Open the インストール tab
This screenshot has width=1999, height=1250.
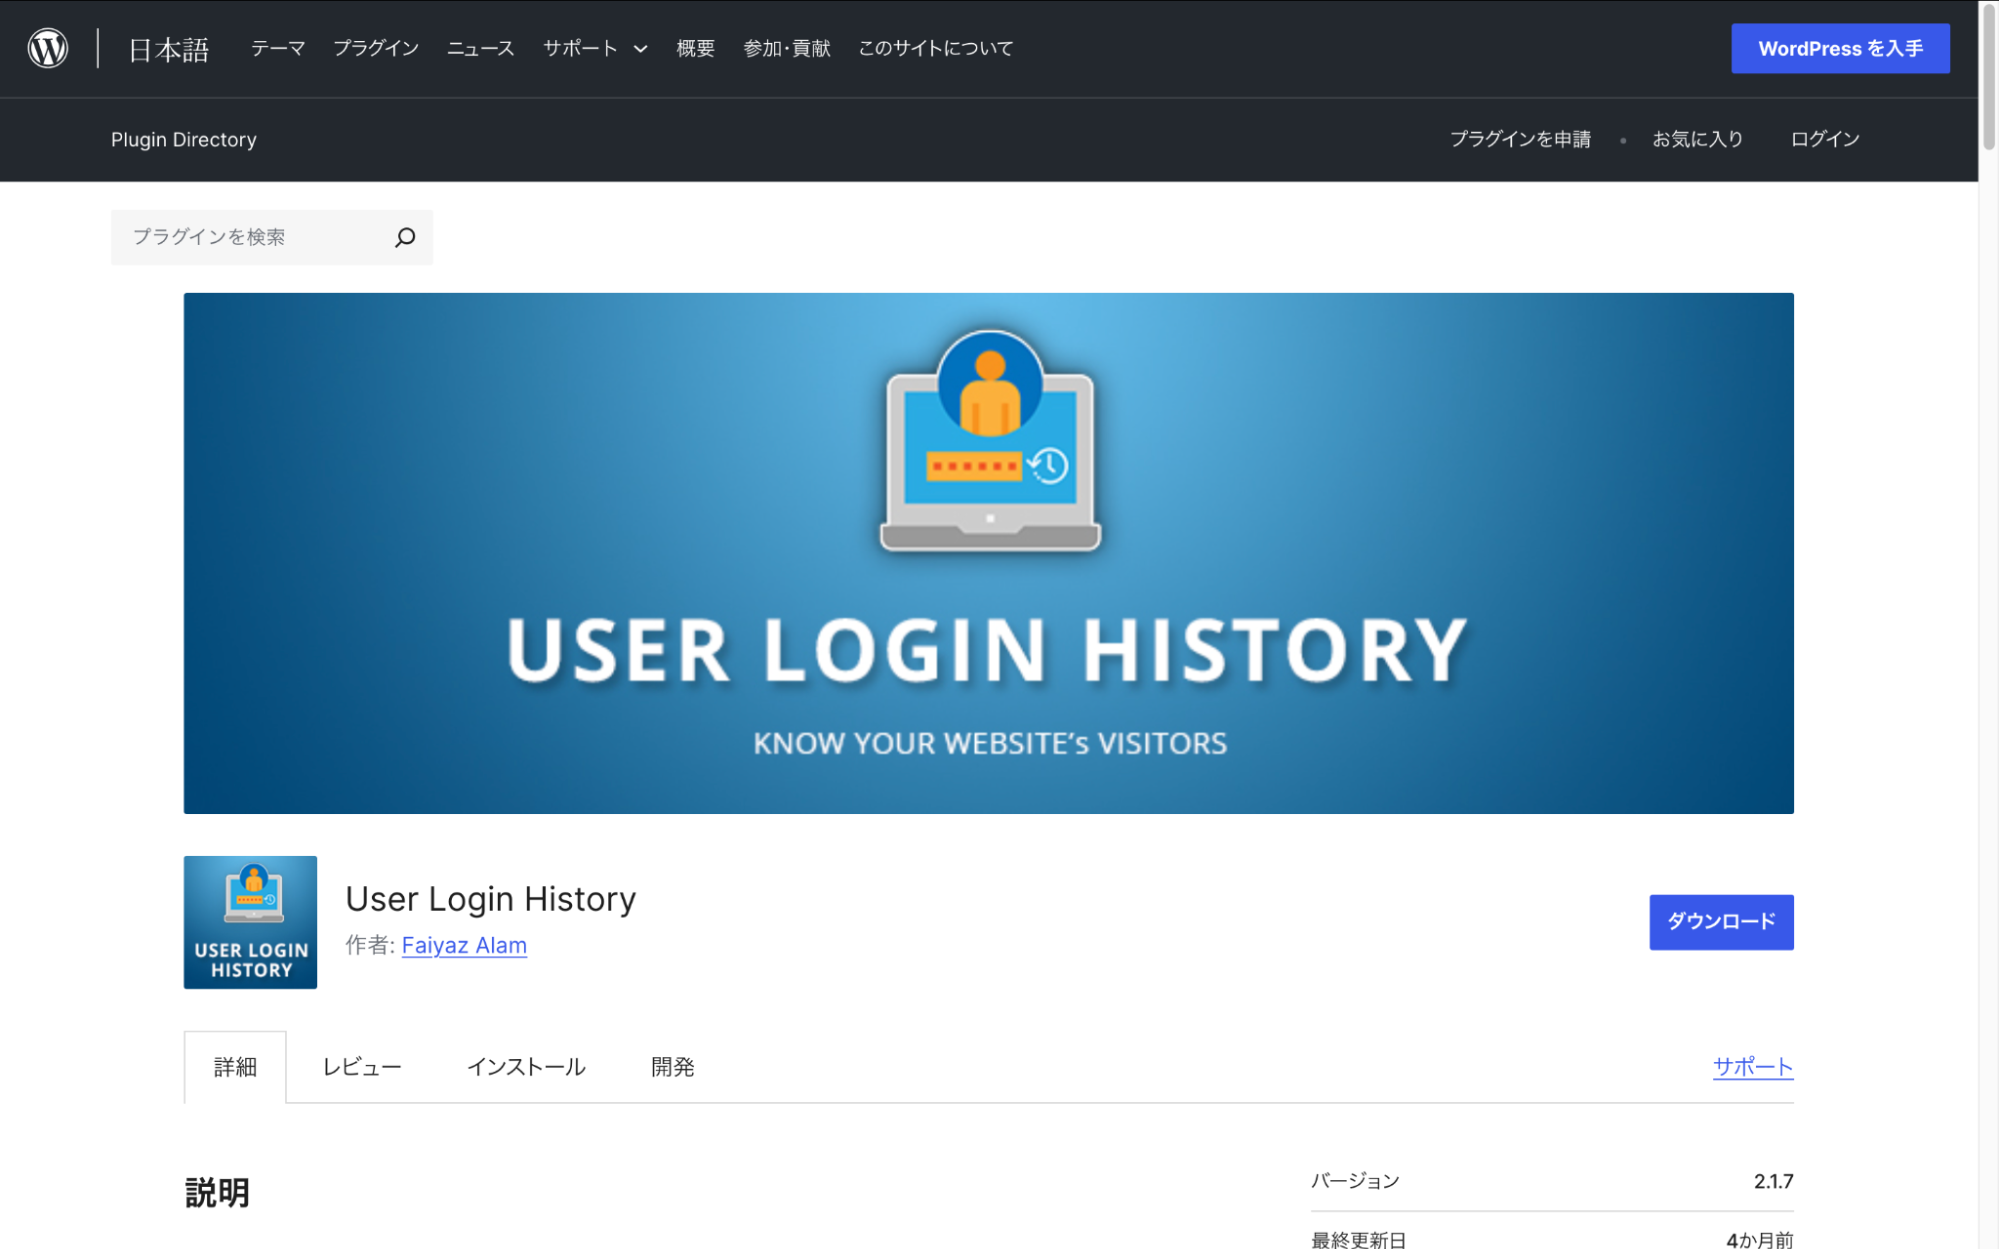click(x=527, y=1066)
